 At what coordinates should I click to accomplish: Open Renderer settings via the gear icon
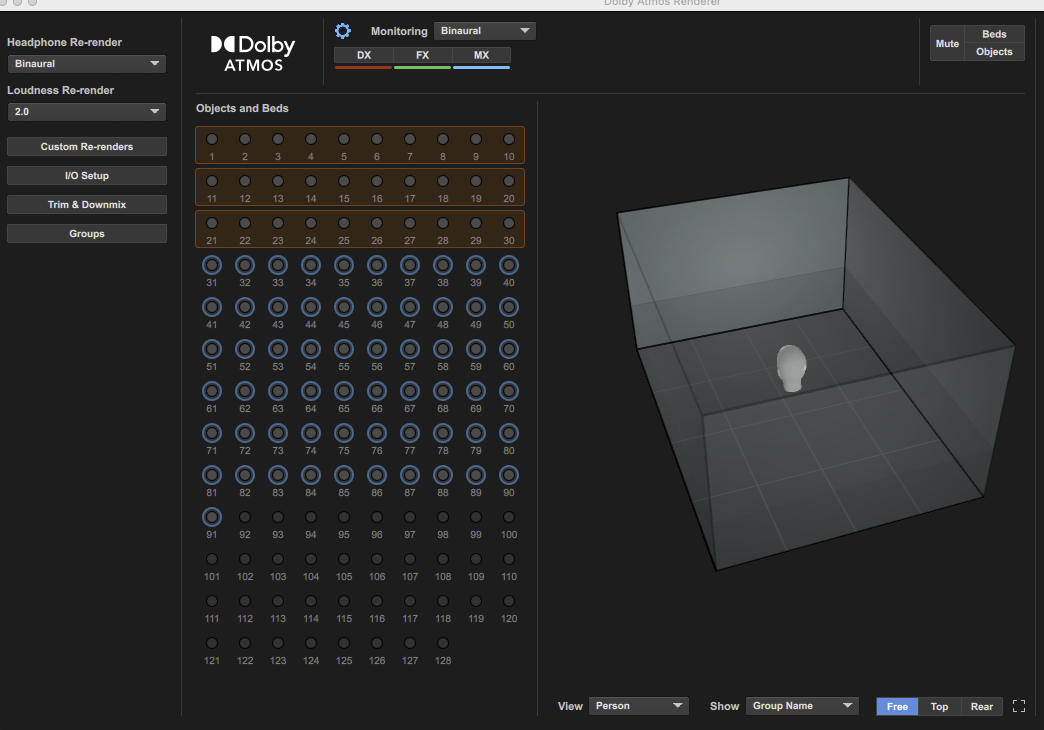343,30
